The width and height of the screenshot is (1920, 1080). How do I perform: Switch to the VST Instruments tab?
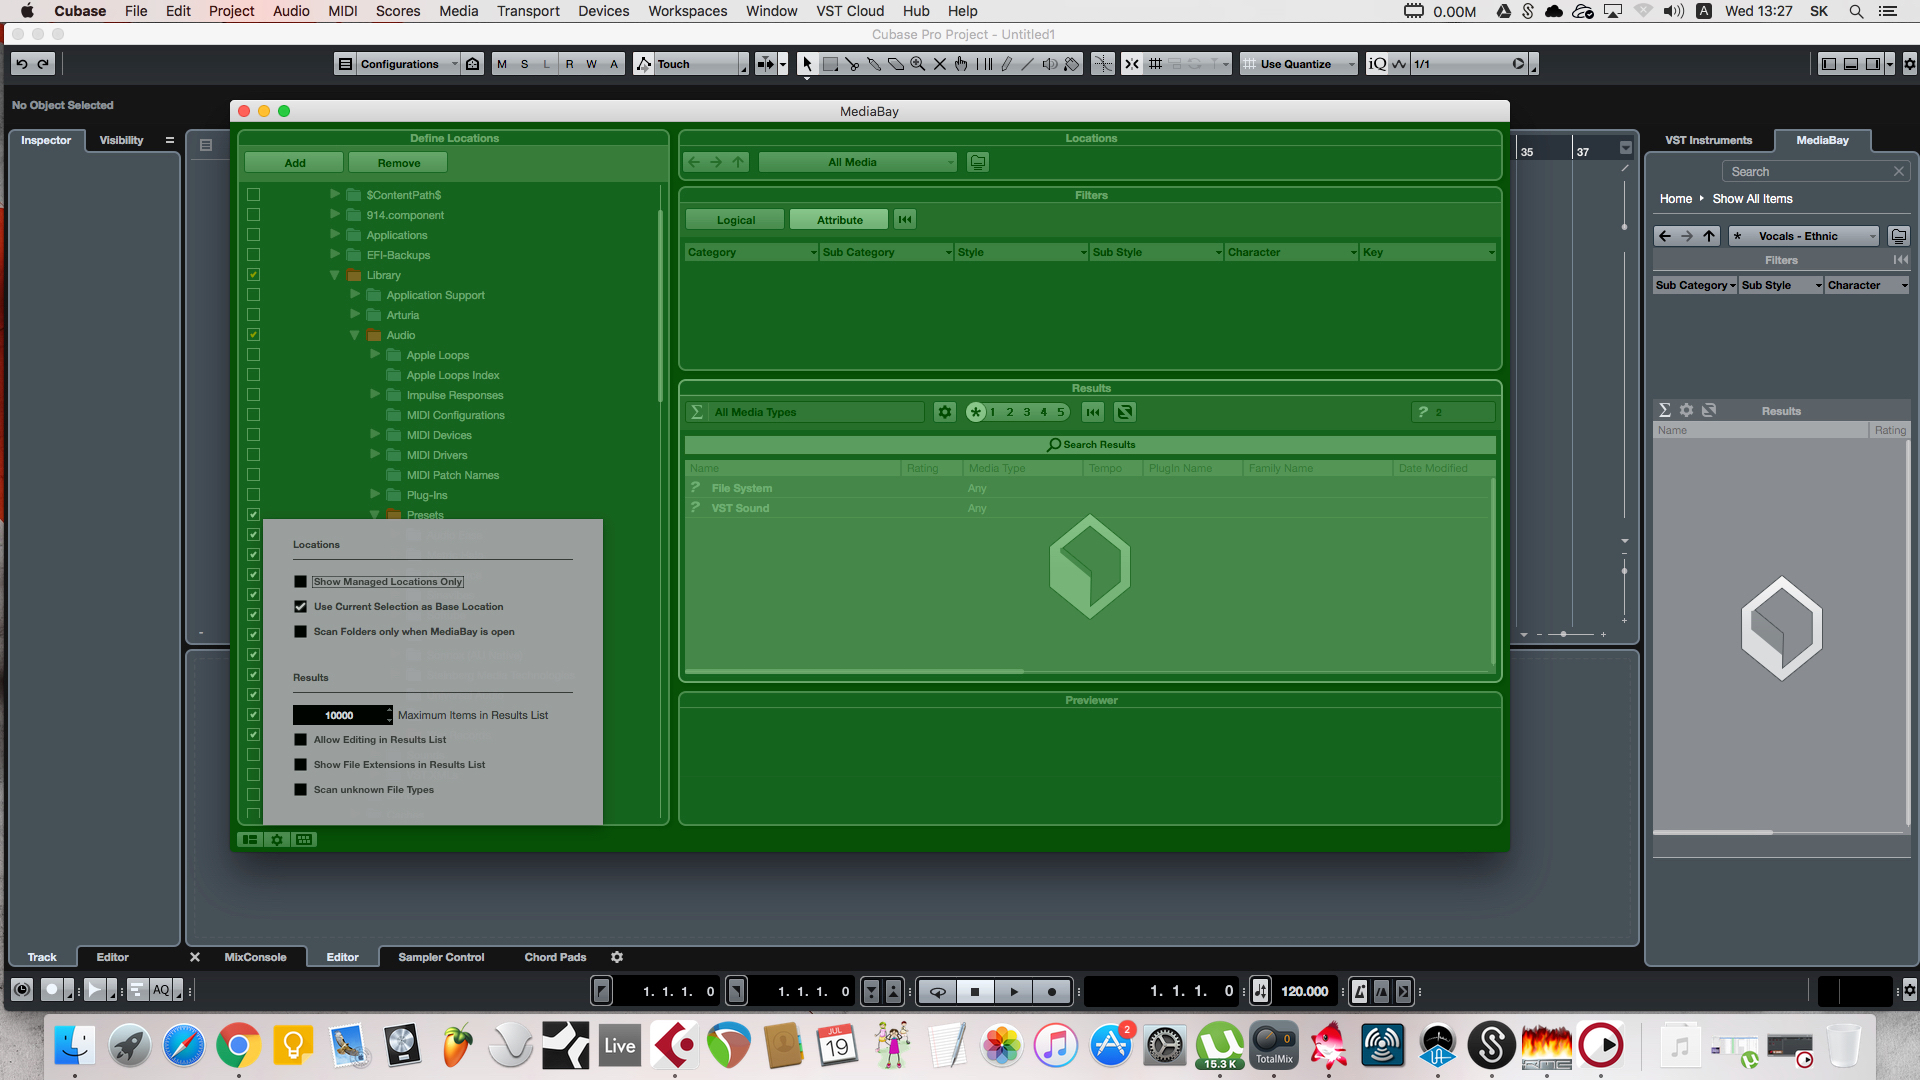(x=1708, y=140)
